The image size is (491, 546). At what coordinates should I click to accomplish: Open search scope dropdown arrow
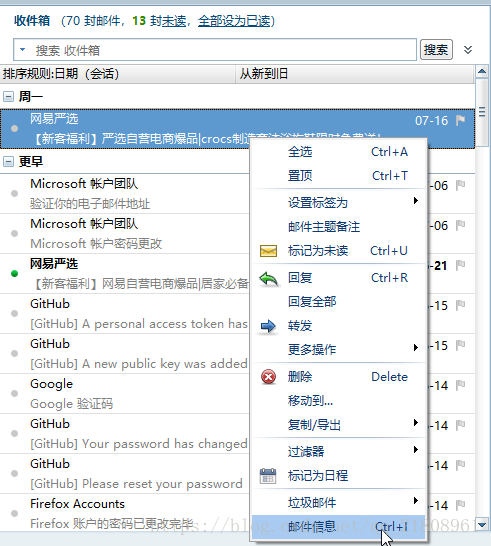click(x=23, y=49)
